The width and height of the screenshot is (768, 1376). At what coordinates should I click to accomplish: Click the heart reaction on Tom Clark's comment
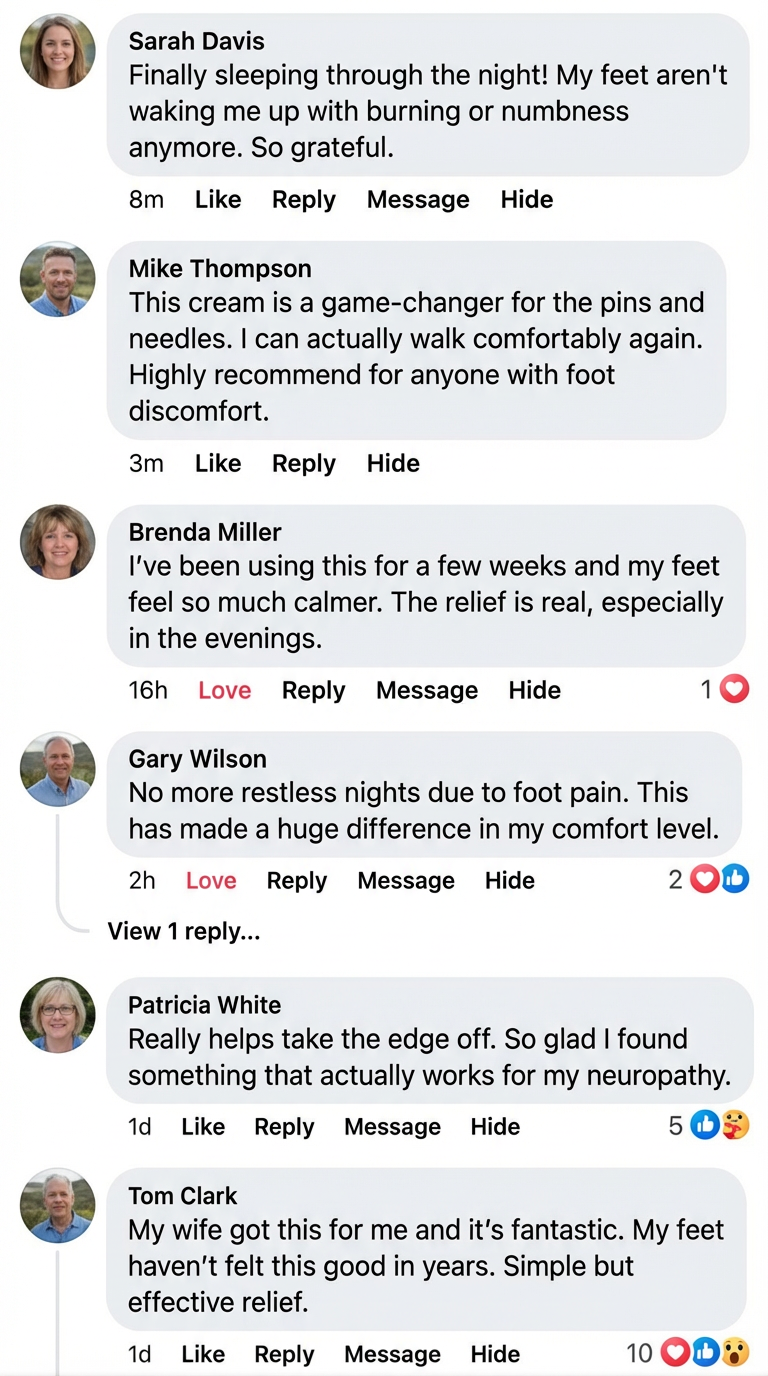pos(677,1353)
